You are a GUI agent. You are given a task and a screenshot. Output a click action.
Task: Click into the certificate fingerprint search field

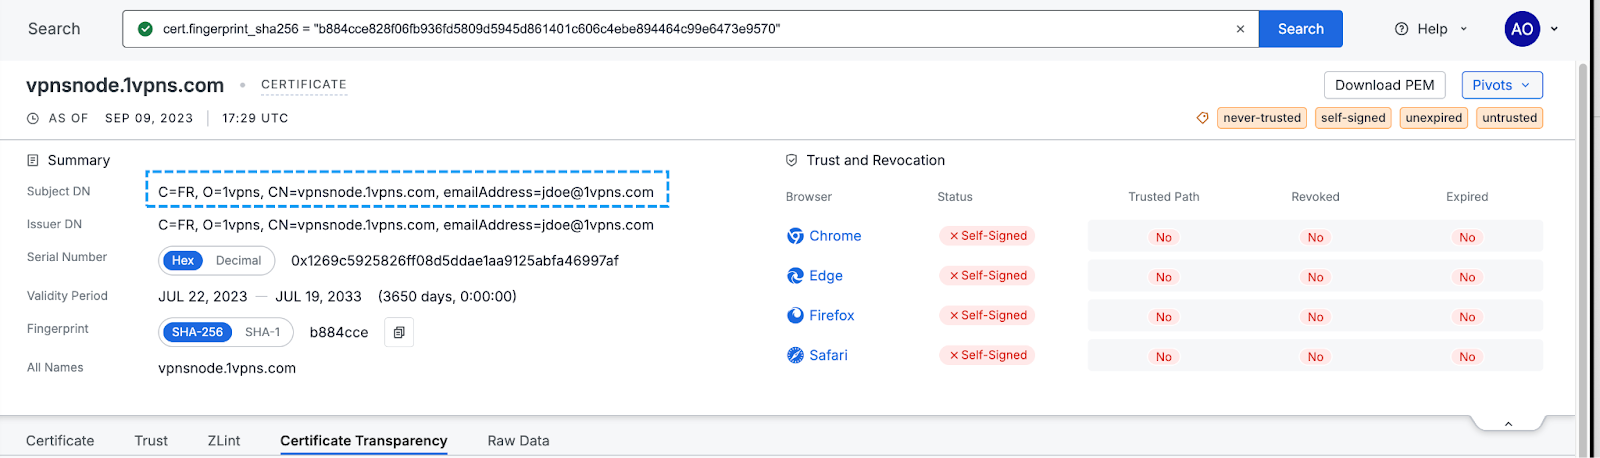pos(690,29)
